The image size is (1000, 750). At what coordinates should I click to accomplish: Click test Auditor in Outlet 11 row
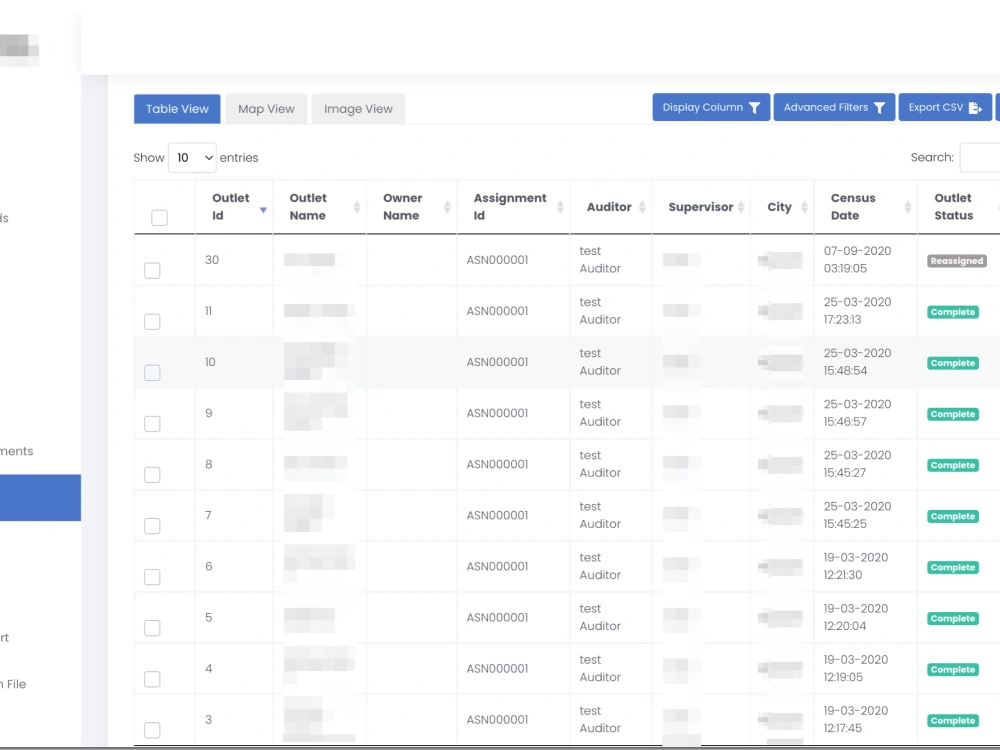click(x=600, y=311)
